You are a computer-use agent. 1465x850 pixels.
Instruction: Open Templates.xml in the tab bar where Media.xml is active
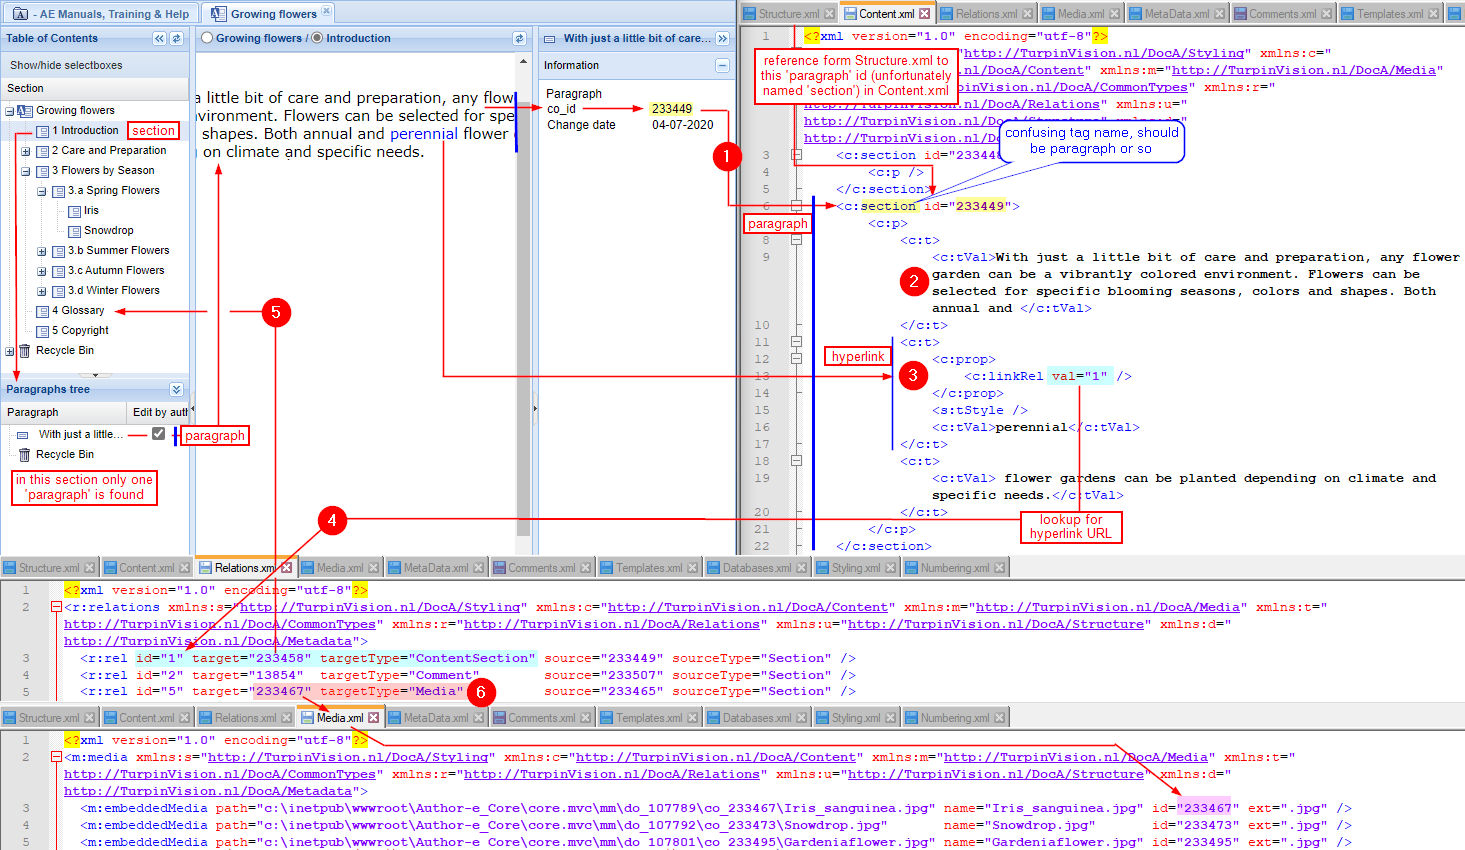click(x=649, y=718)
